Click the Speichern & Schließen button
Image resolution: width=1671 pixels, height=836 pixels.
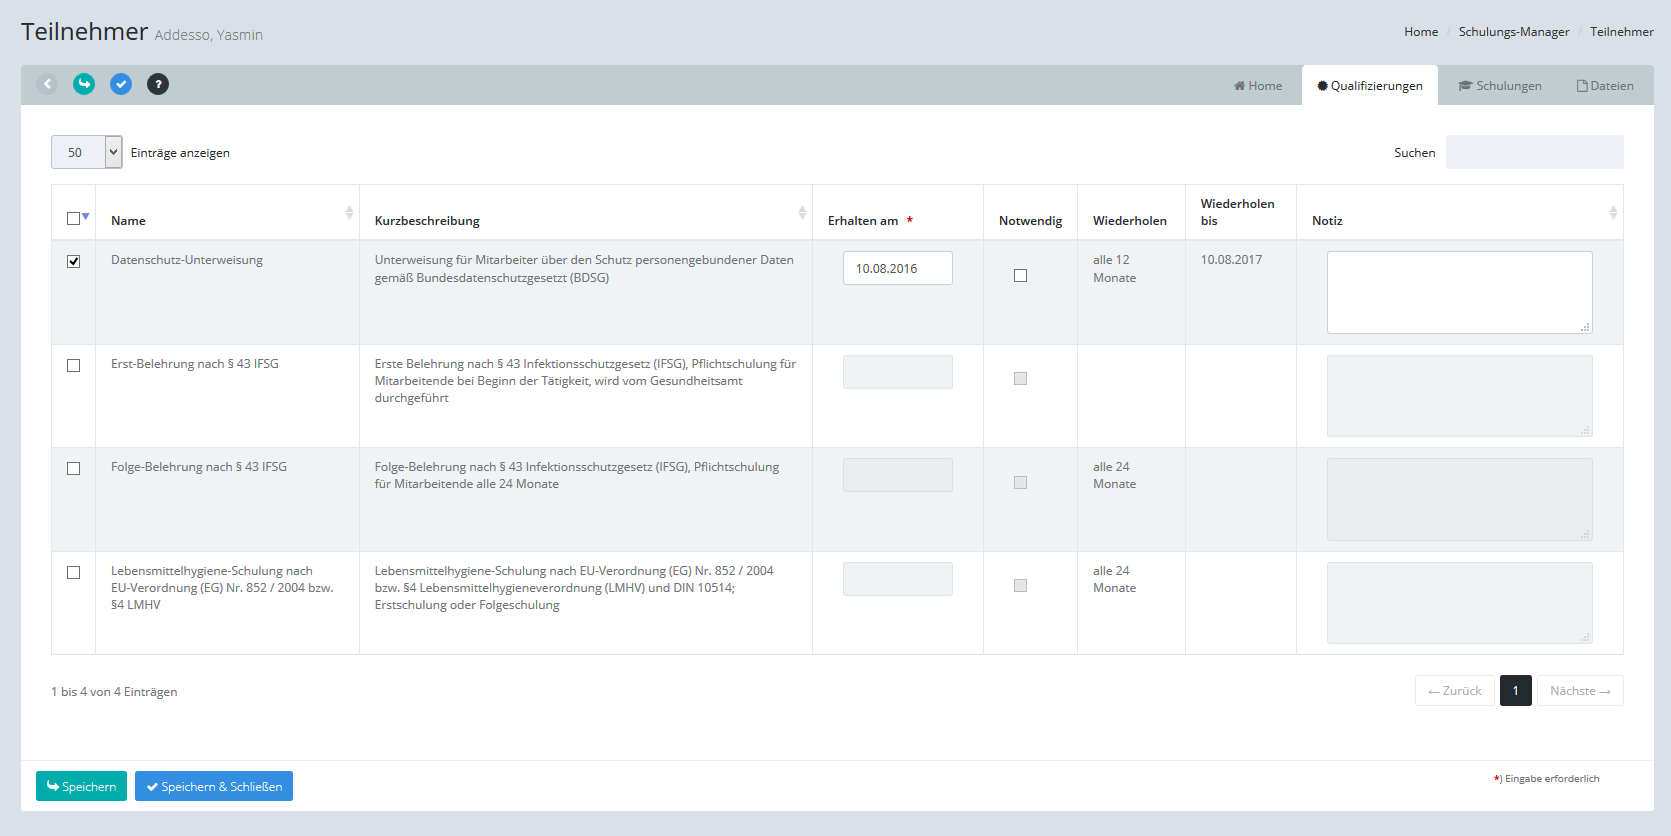[214, 786]
